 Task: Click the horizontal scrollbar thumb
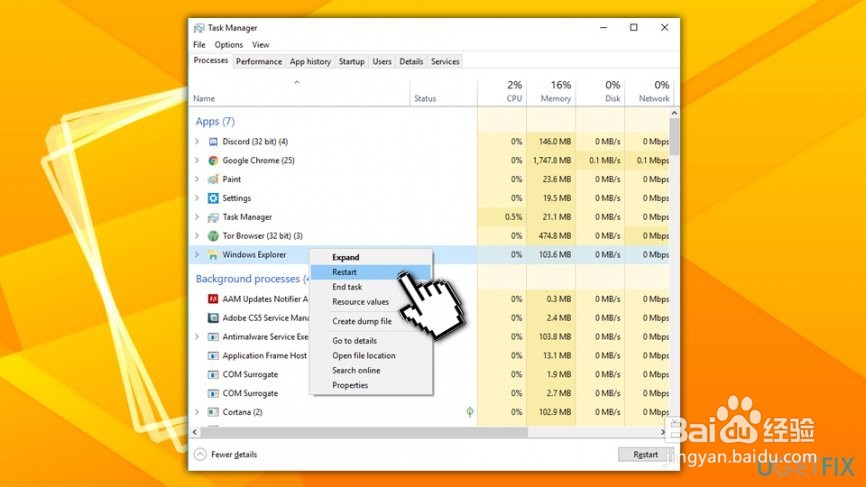click(x=363, y=432)
